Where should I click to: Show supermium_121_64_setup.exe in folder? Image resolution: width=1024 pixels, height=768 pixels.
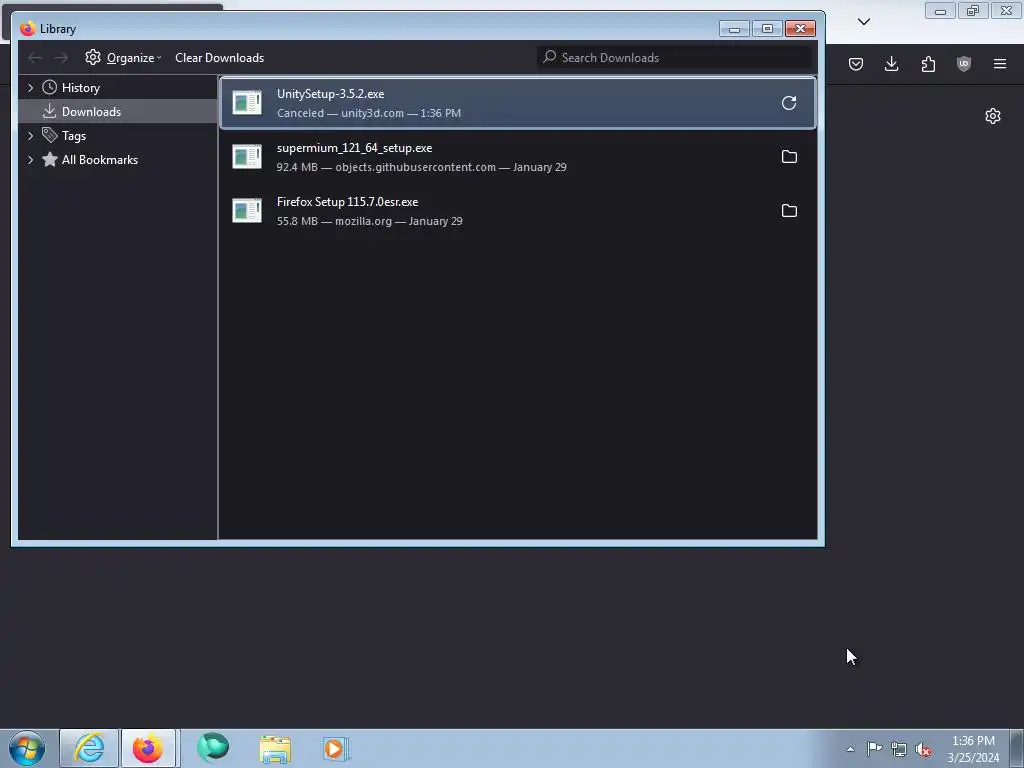(x=789, y=157)
